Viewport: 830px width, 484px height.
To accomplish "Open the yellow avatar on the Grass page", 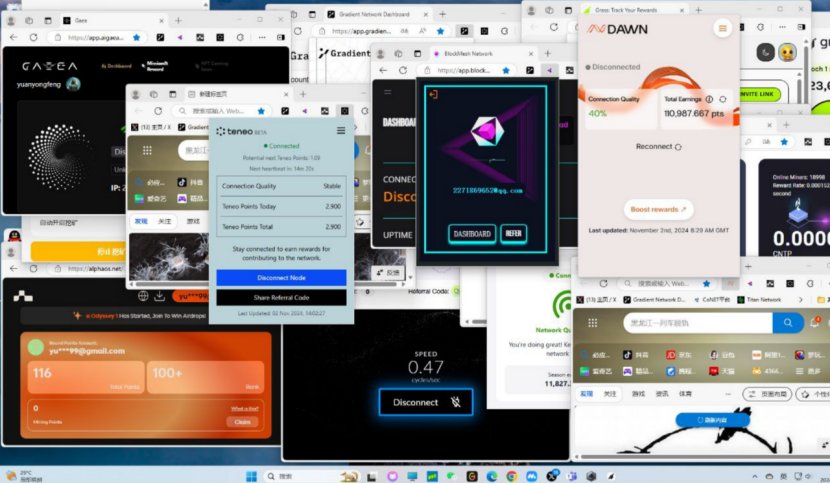I will (787, 52).
